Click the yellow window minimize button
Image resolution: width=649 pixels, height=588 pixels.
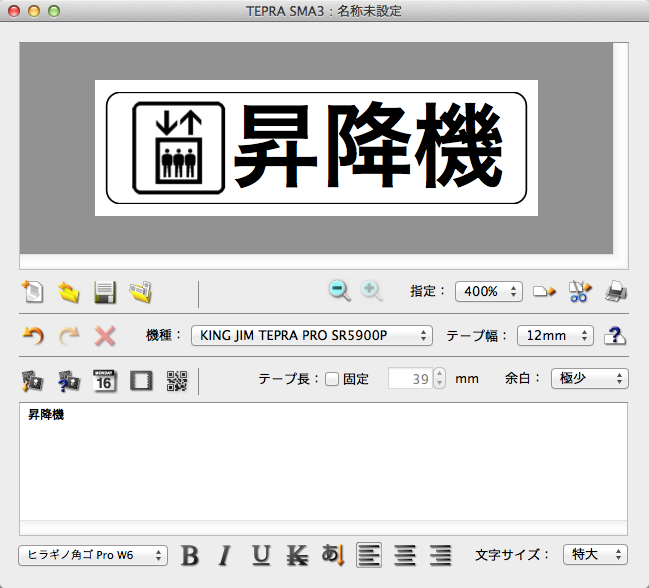[34, 11]
